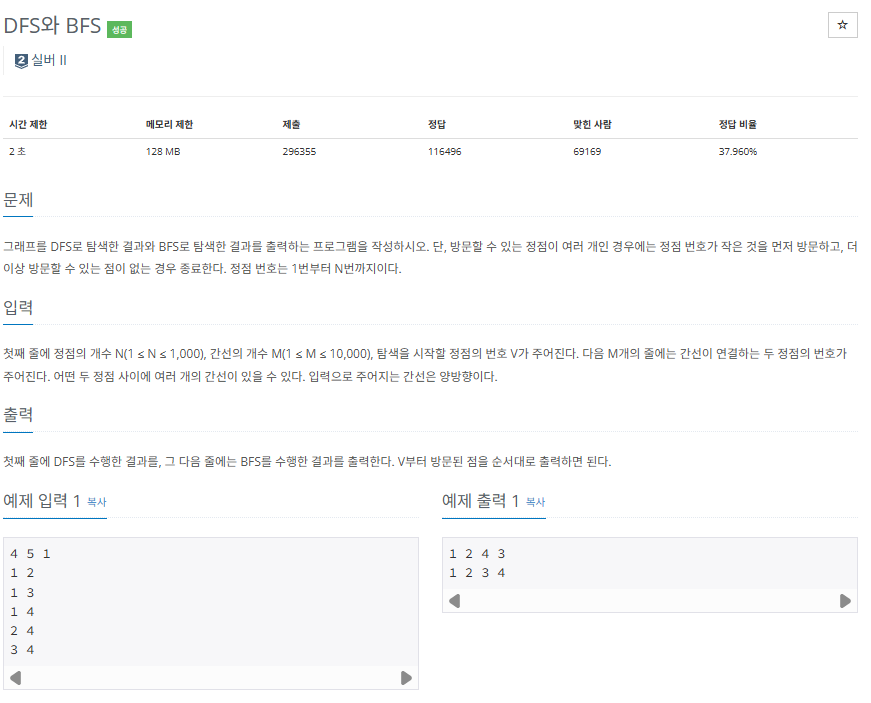The image size is (871, 703).
Task: Click the 입력 section heading
Action: 18,308
